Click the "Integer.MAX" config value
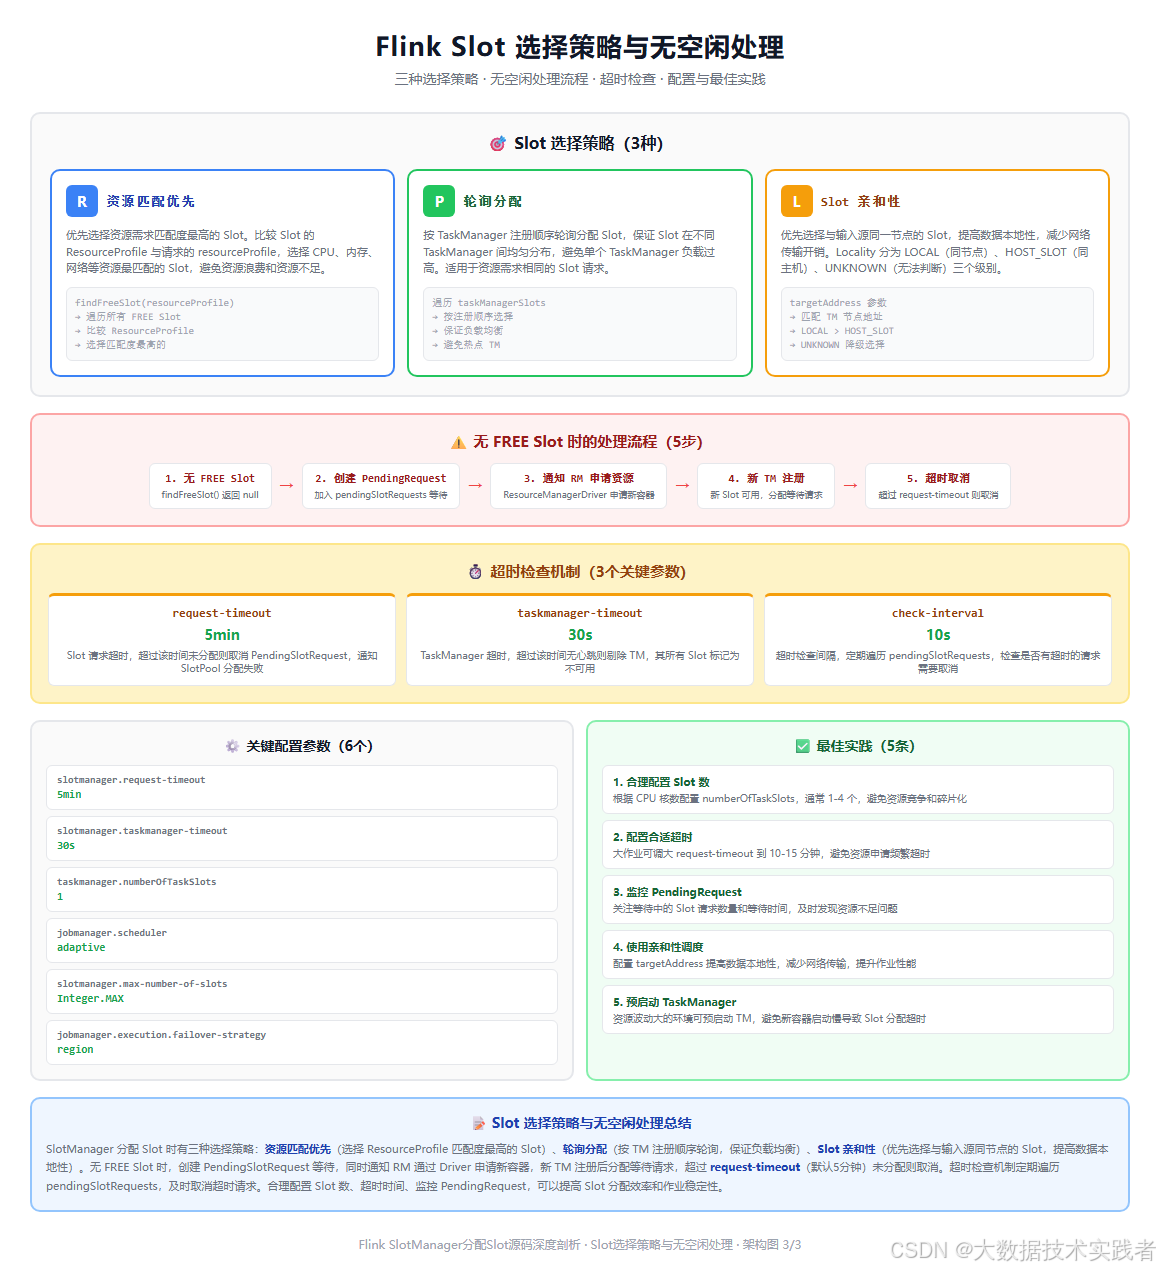 91,999
